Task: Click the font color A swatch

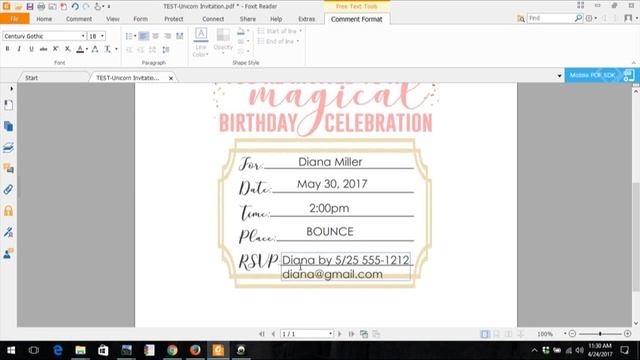Action: 80,49
